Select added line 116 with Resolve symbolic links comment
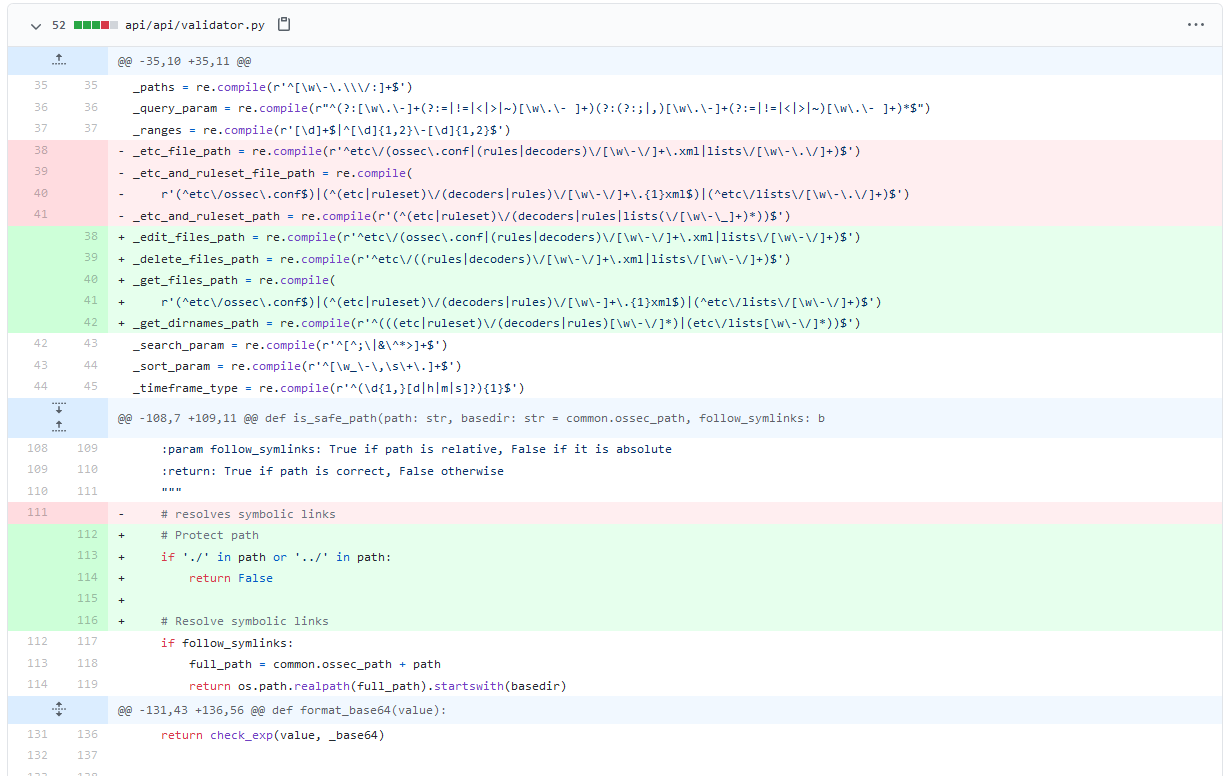Viewport: 1232px width, 776px height. [x=88, y=620]
